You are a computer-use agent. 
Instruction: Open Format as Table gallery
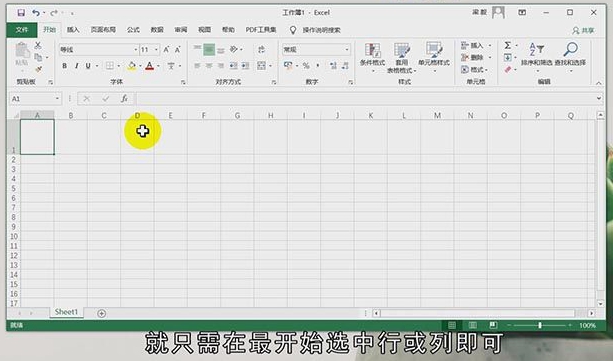tap(401, 57)
